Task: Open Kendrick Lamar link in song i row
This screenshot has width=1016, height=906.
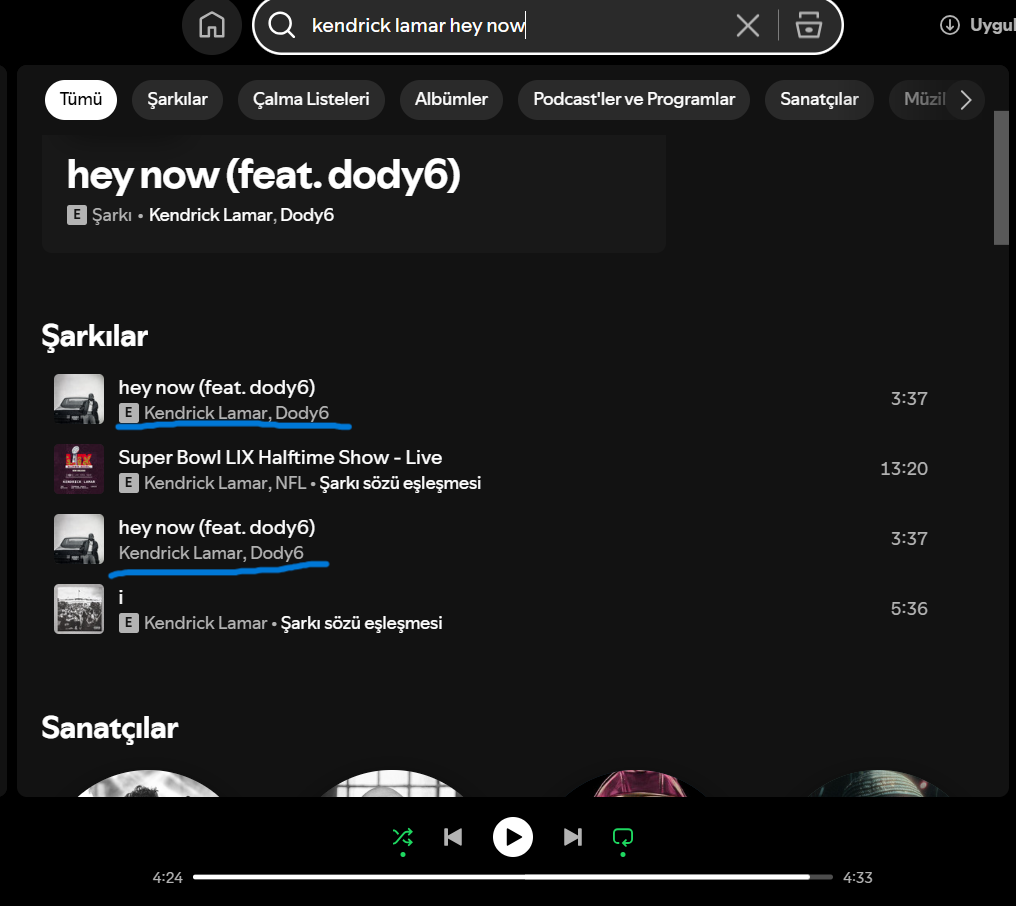Action: point(205,623)
